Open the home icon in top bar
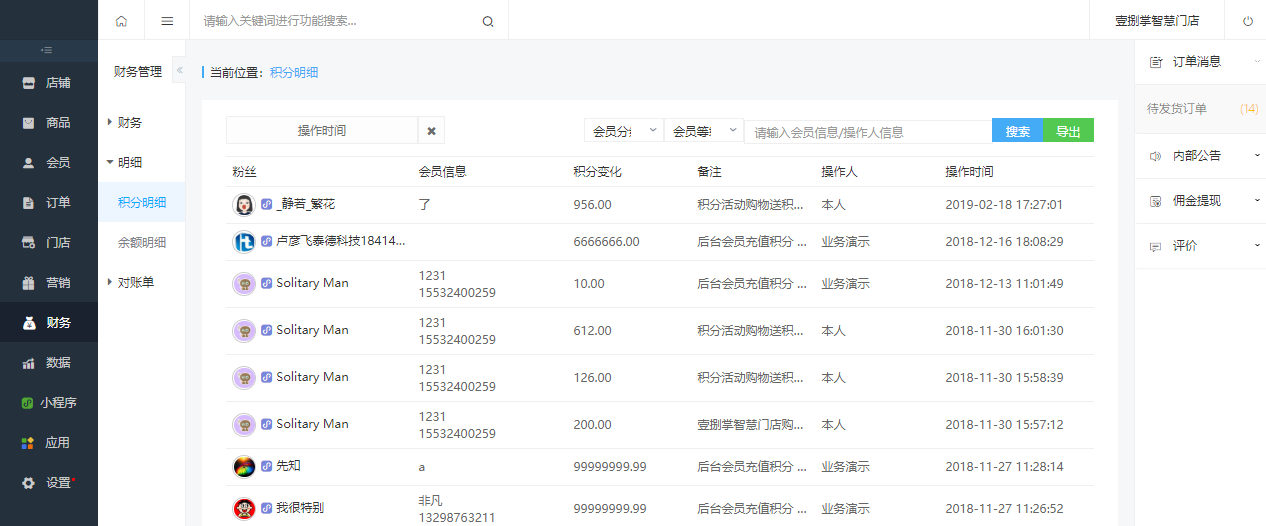This screenshot has height=526, width=1266. point(121,21)
